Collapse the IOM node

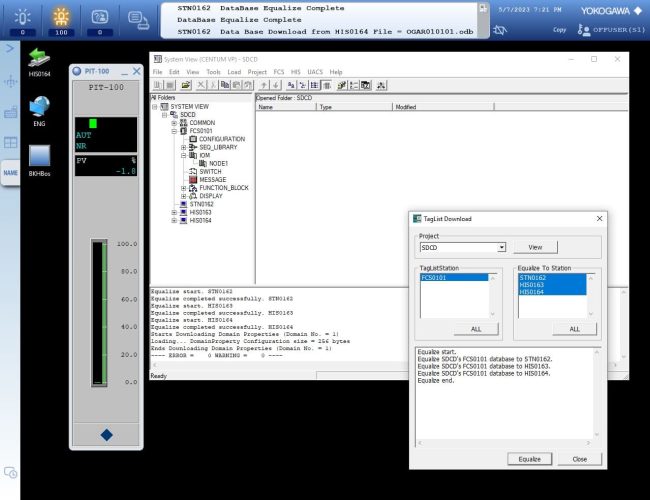click(x=184, y=155)
